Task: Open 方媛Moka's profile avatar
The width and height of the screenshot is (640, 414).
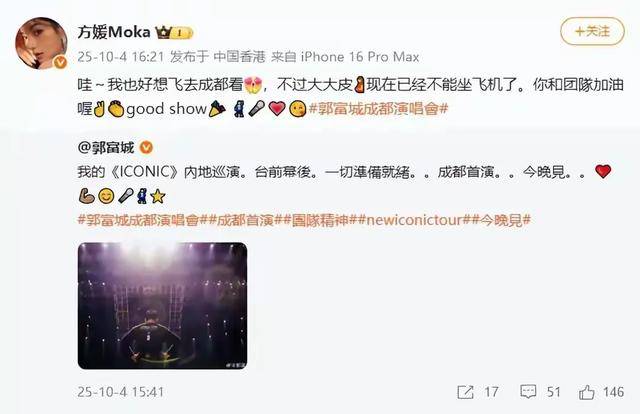Action: click(41, 43)
